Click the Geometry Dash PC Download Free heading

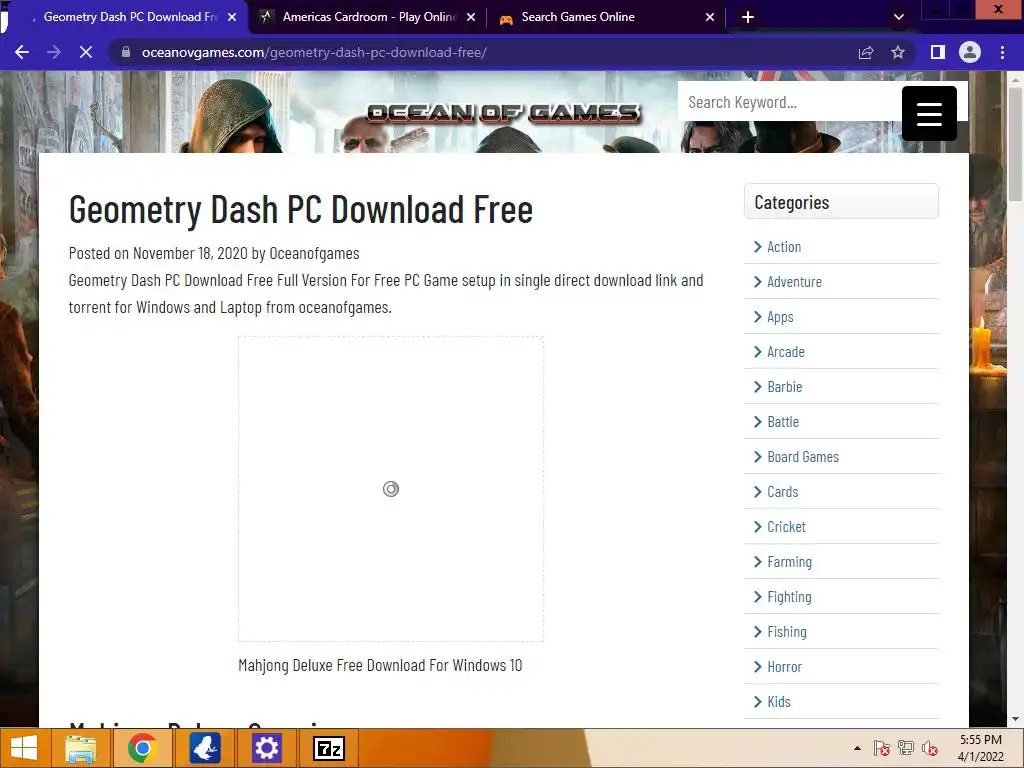301,210
